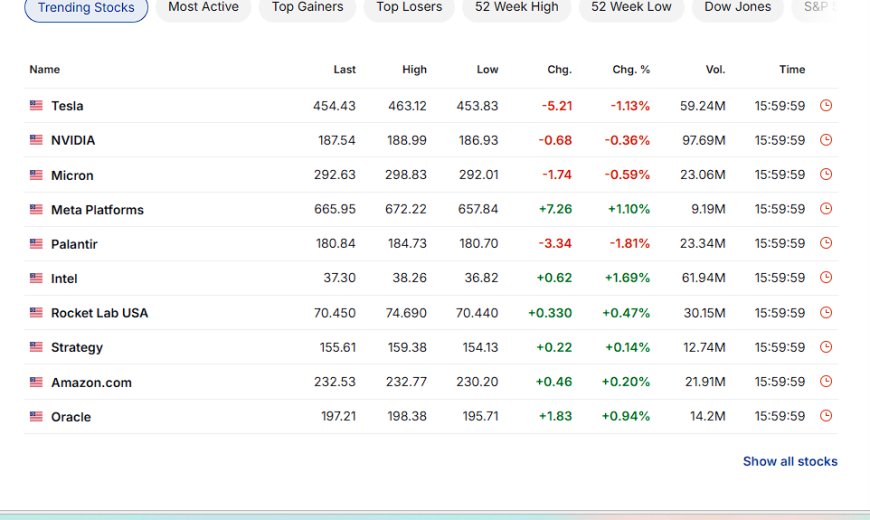Click the clock icon in Amazon.com row
Image resolution: width=870 pixels, height=520 pixels.
tap(826, 381)
